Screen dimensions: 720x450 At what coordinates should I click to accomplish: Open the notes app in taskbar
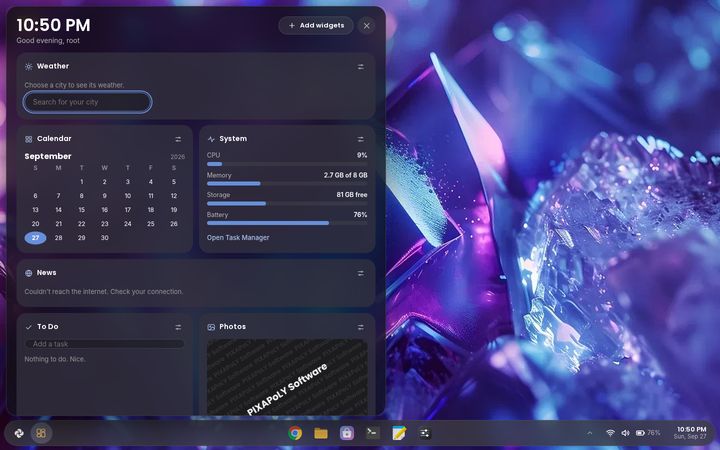point(399,433)
